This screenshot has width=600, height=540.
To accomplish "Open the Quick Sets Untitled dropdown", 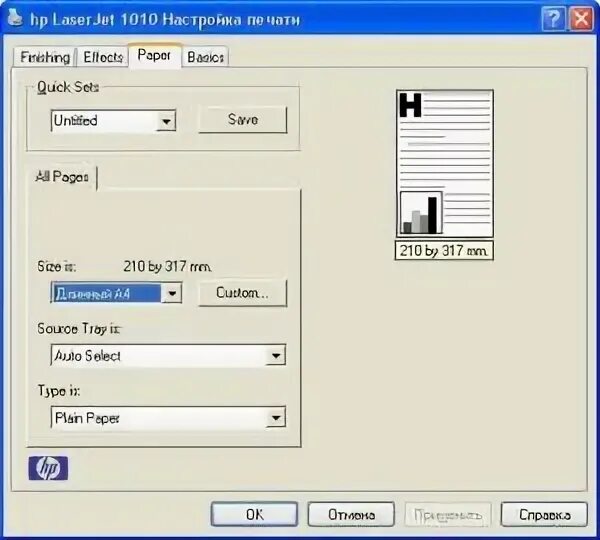I will (113, 121).
